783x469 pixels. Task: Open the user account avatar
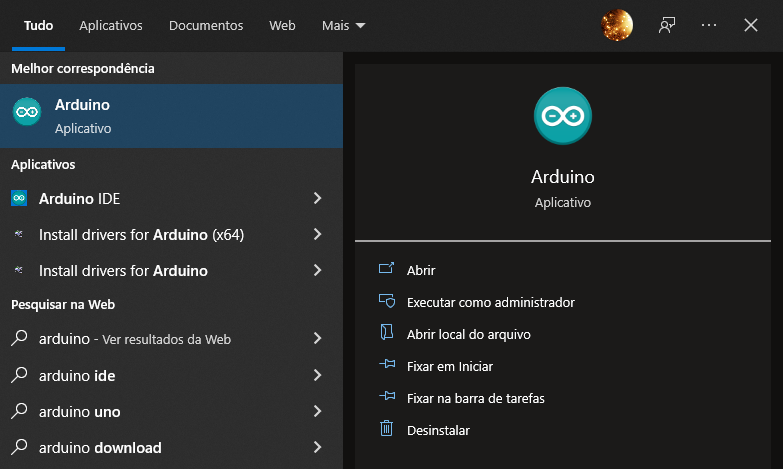pos(617,25)
